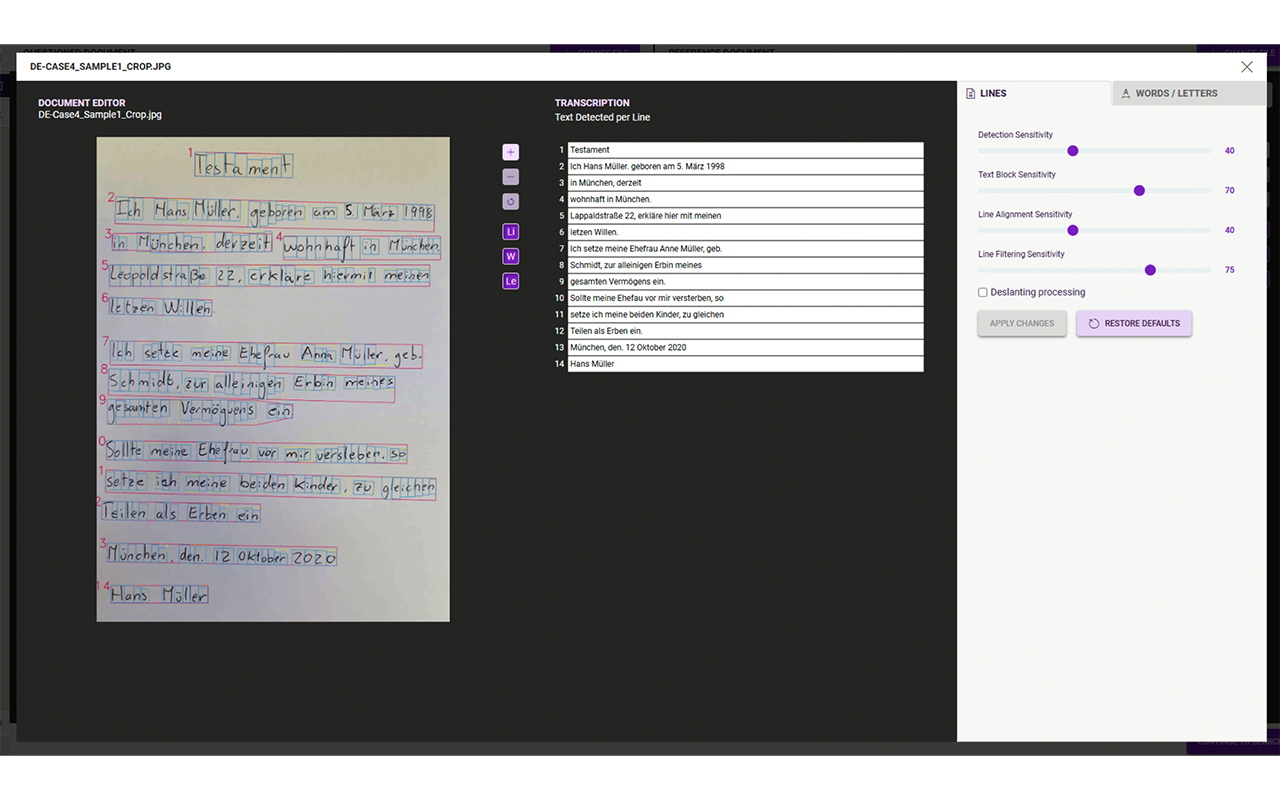Screen dimensions: 1280x800
Task: Adjust the Line Alignment Sensitivity slider
Action: click(x=1073, y=230)
